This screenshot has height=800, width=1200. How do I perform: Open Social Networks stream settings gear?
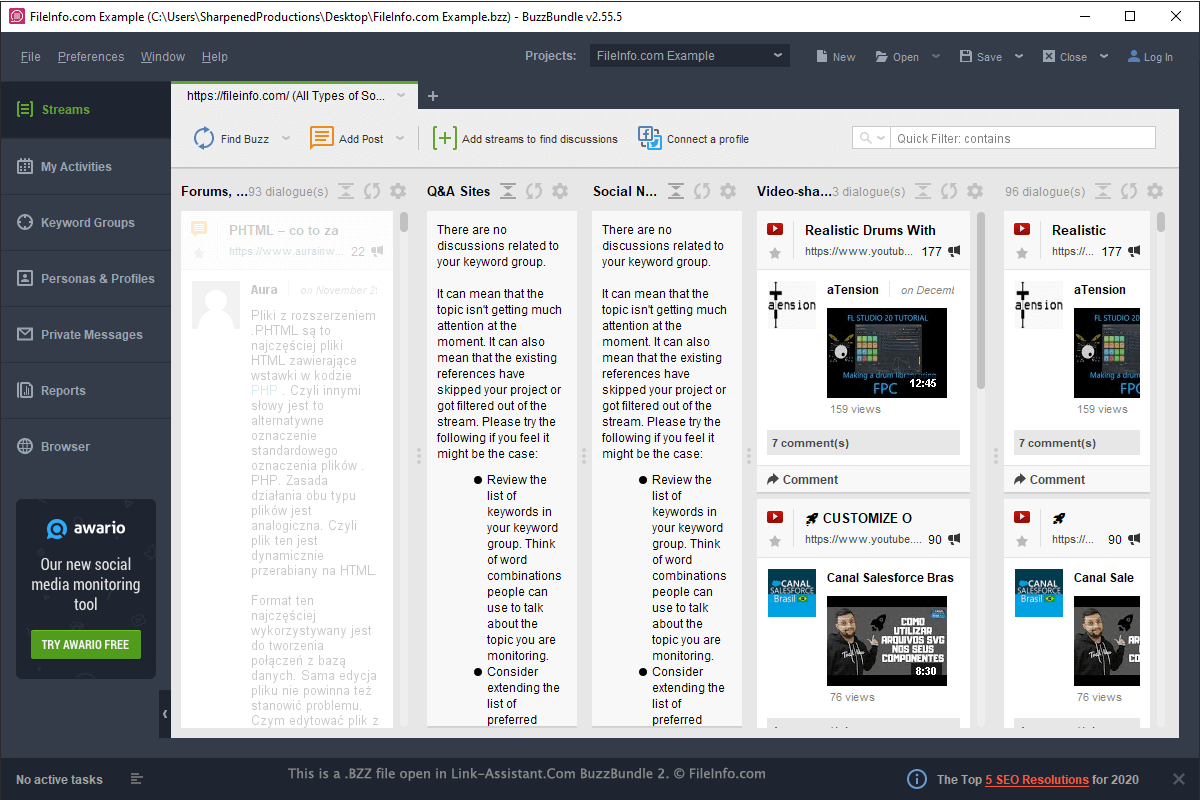pyautogui.click(x=728, y=191)
